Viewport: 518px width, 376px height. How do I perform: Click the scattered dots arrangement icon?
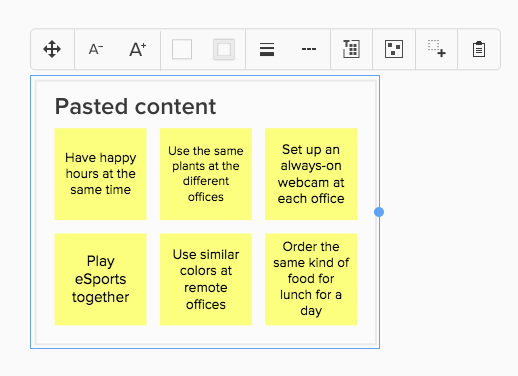[394, 49]
